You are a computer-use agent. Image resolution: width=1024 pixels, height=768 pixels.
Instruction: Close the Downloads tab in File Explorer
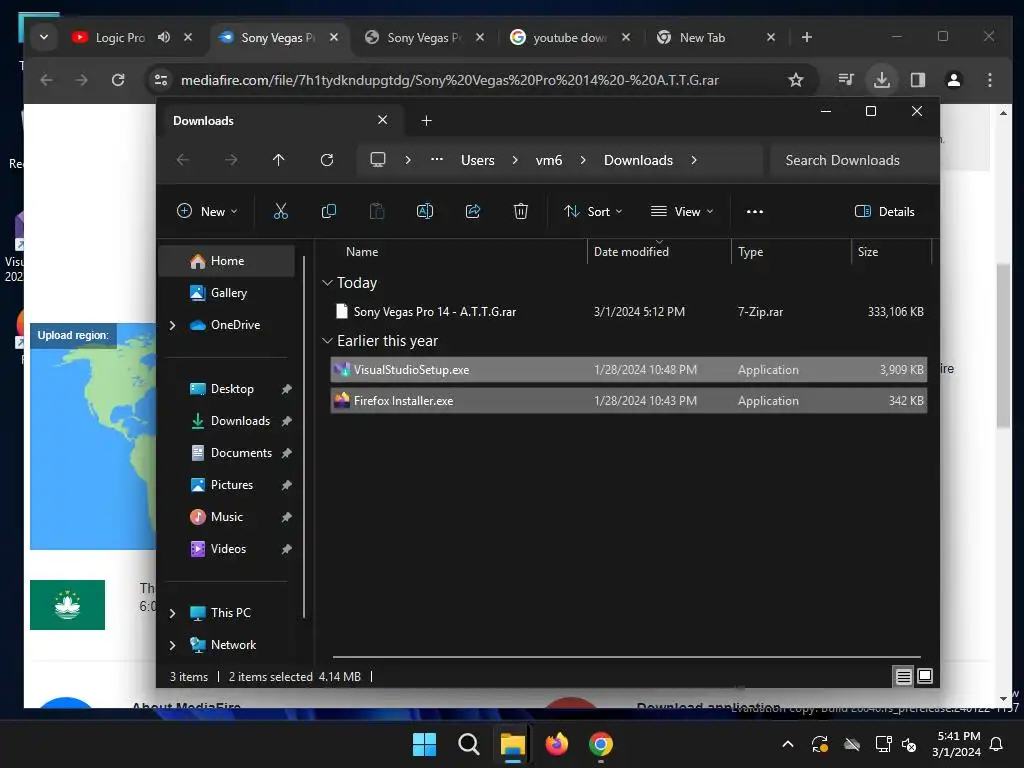click(383, 120)
